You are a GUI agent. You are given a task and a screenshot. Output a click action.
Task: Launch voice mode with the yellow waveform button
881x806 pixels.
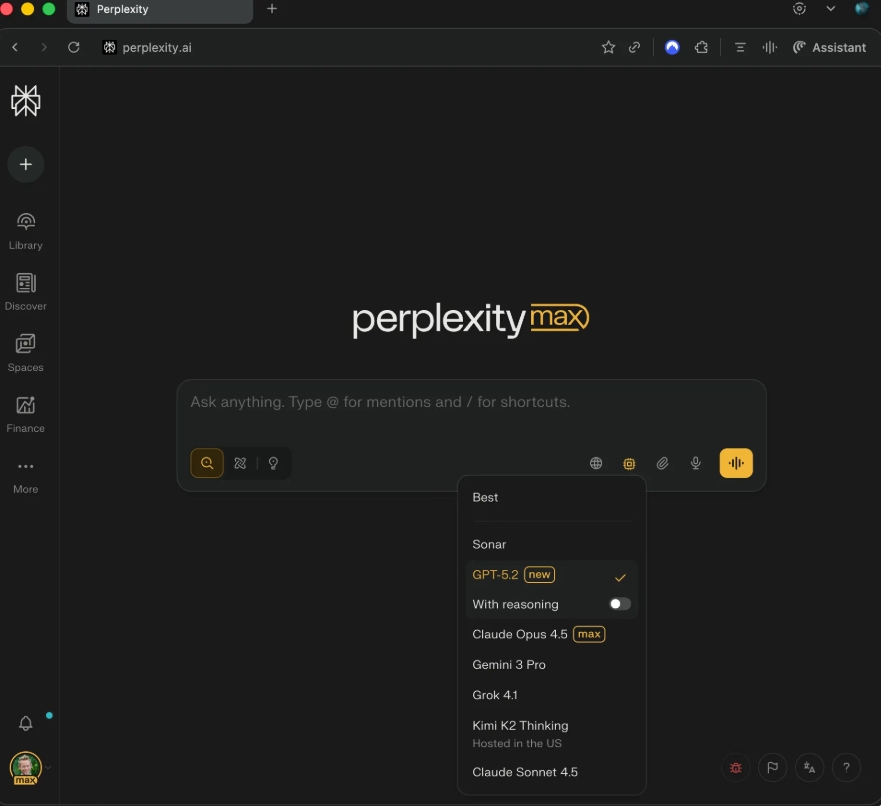(x=736, y=463)
